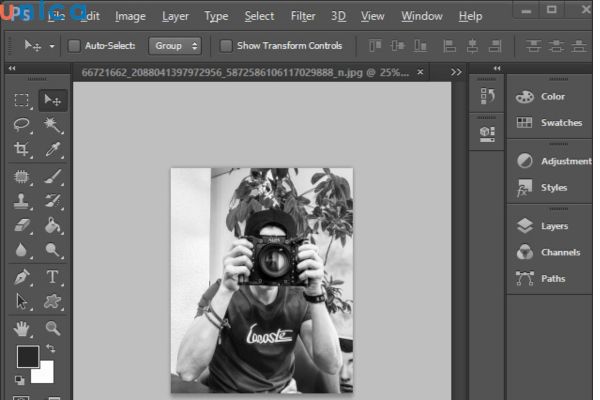
Task: Open the View menu
Action: click(372, 16)
